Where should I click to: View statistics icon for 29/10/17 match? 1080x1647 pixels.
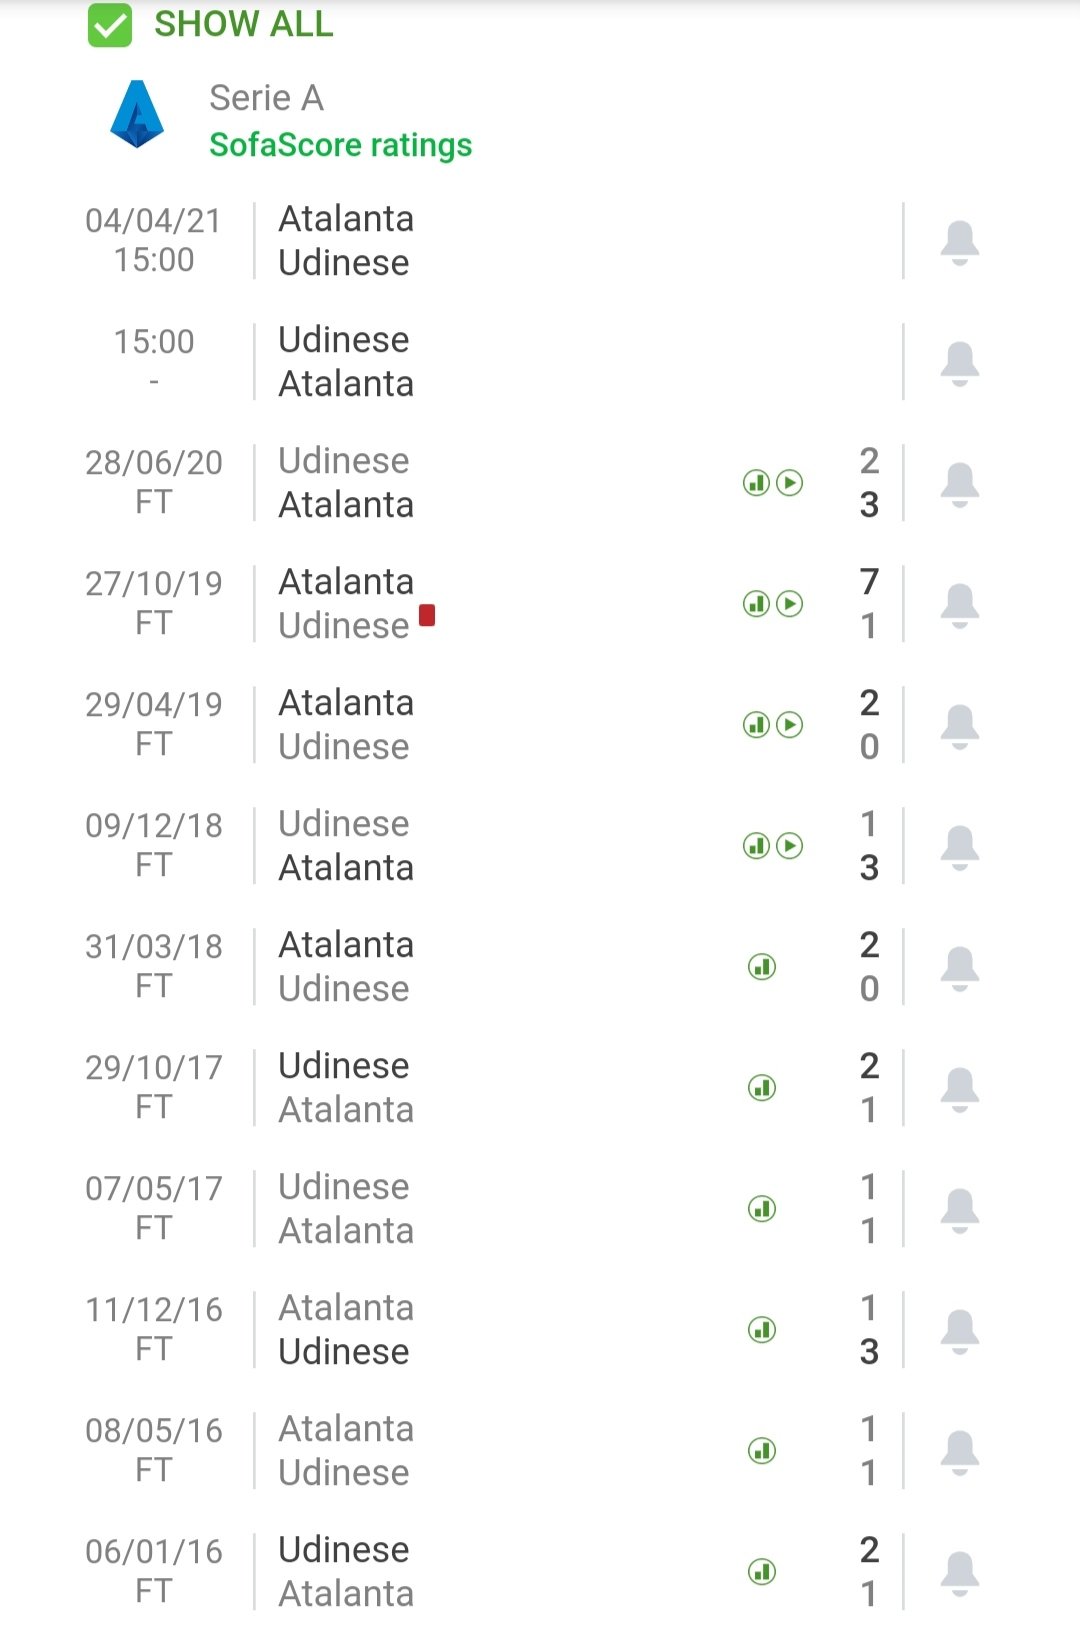point(762,1088)
